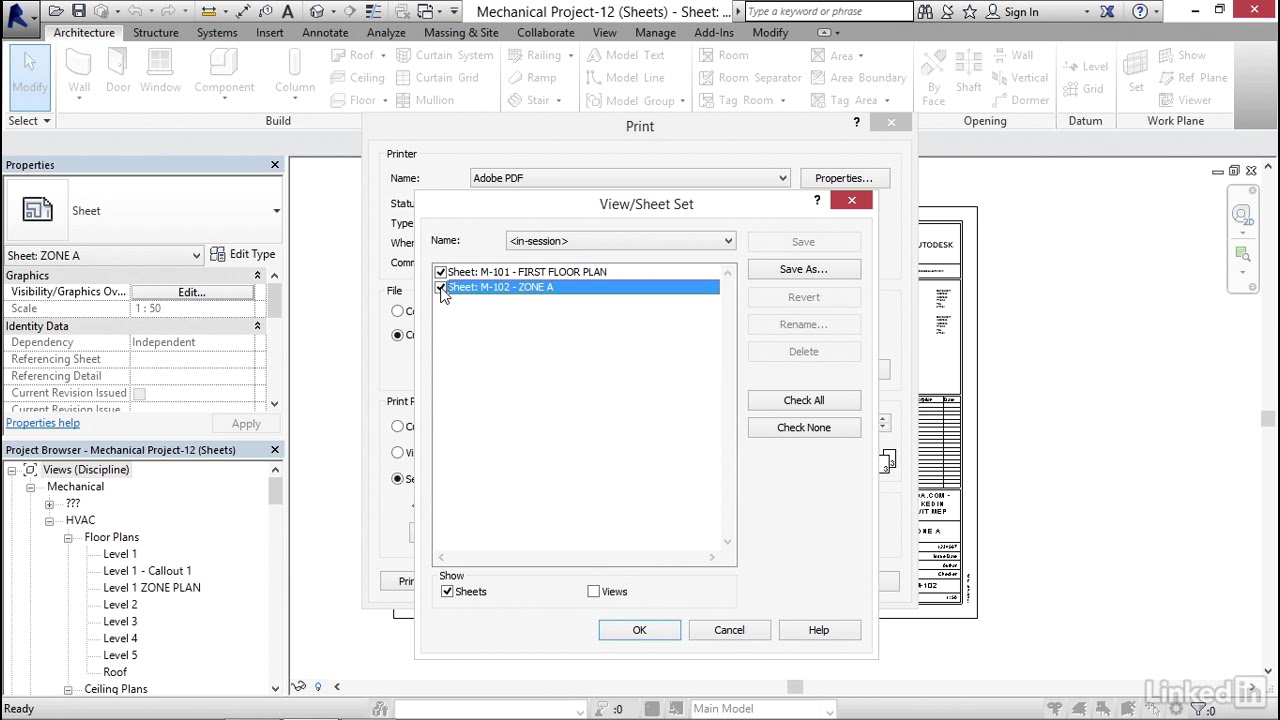Click the Wall tool icon
The height and width of the screenshot is (720, 1280).
(79, 74)
